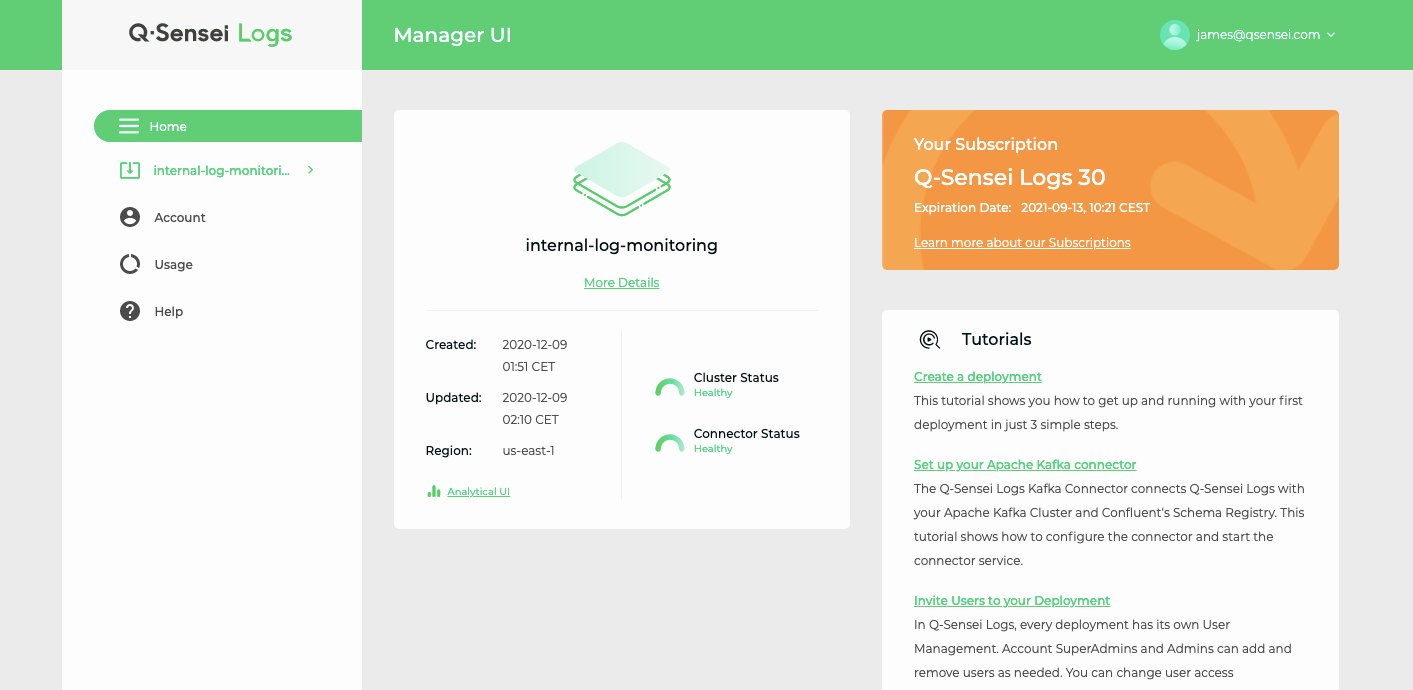Open Usage in the sidebar
1413x690 pixels.
pyautogui.click(x=173, y=264)
